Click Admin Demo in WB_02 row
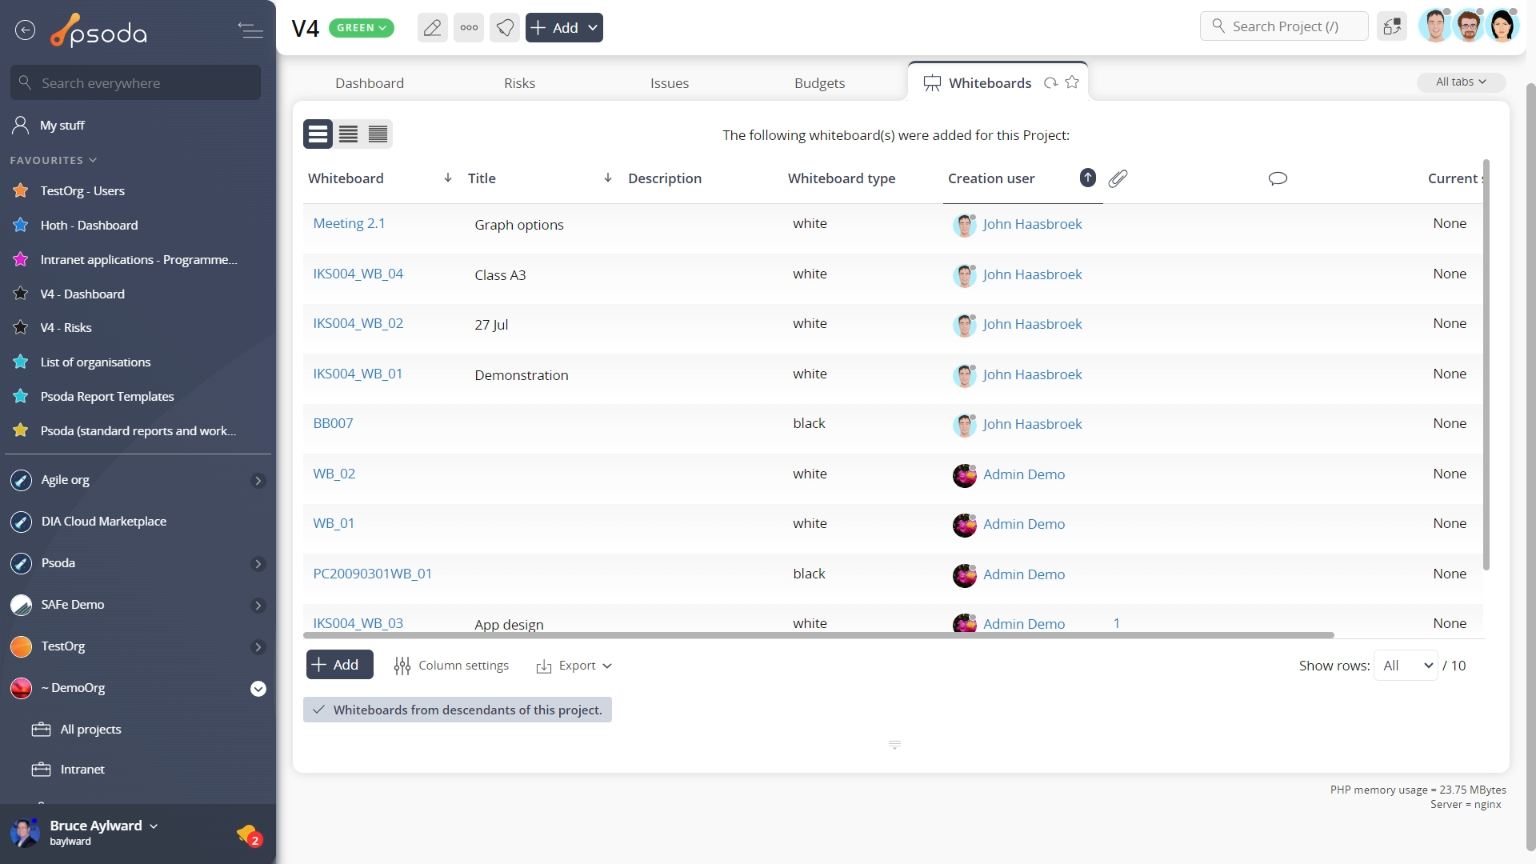1536x864 pixels. click(x=1023, y=474)
